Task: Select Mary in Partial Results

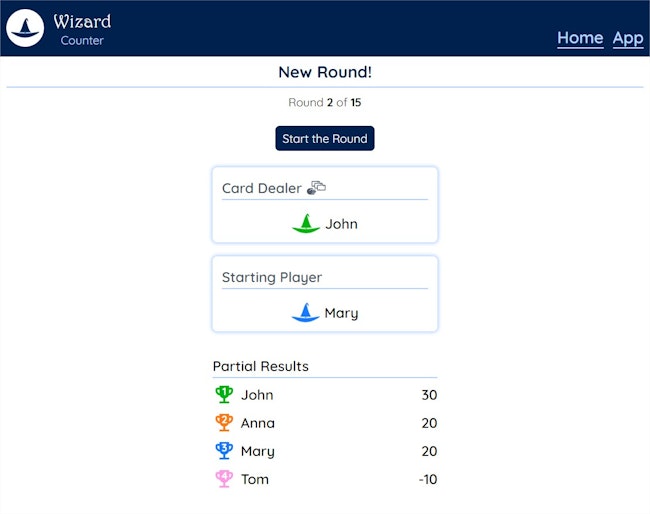Action: point(258,451)
